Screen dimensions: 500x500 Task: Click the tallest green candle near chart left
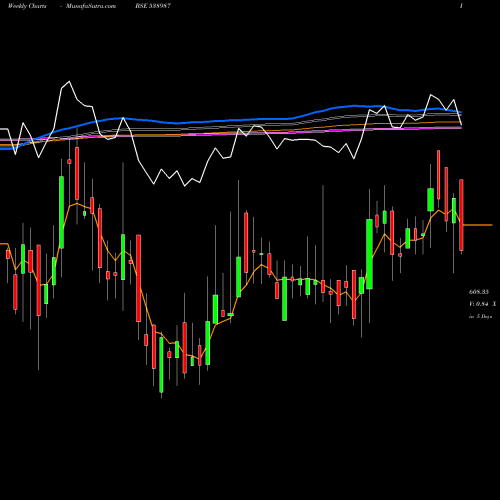(x=61, y=212)
